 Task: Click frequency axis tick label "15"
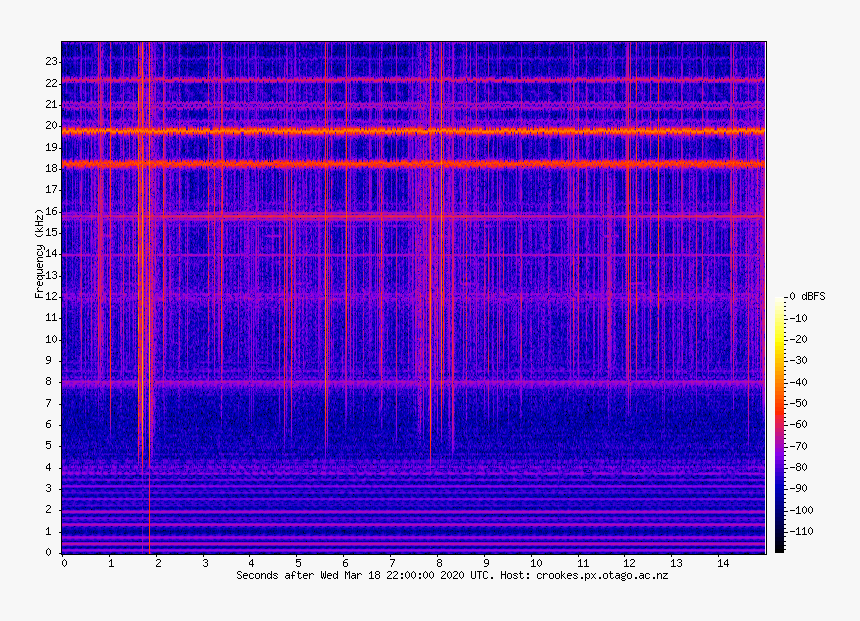coord(52,233)
